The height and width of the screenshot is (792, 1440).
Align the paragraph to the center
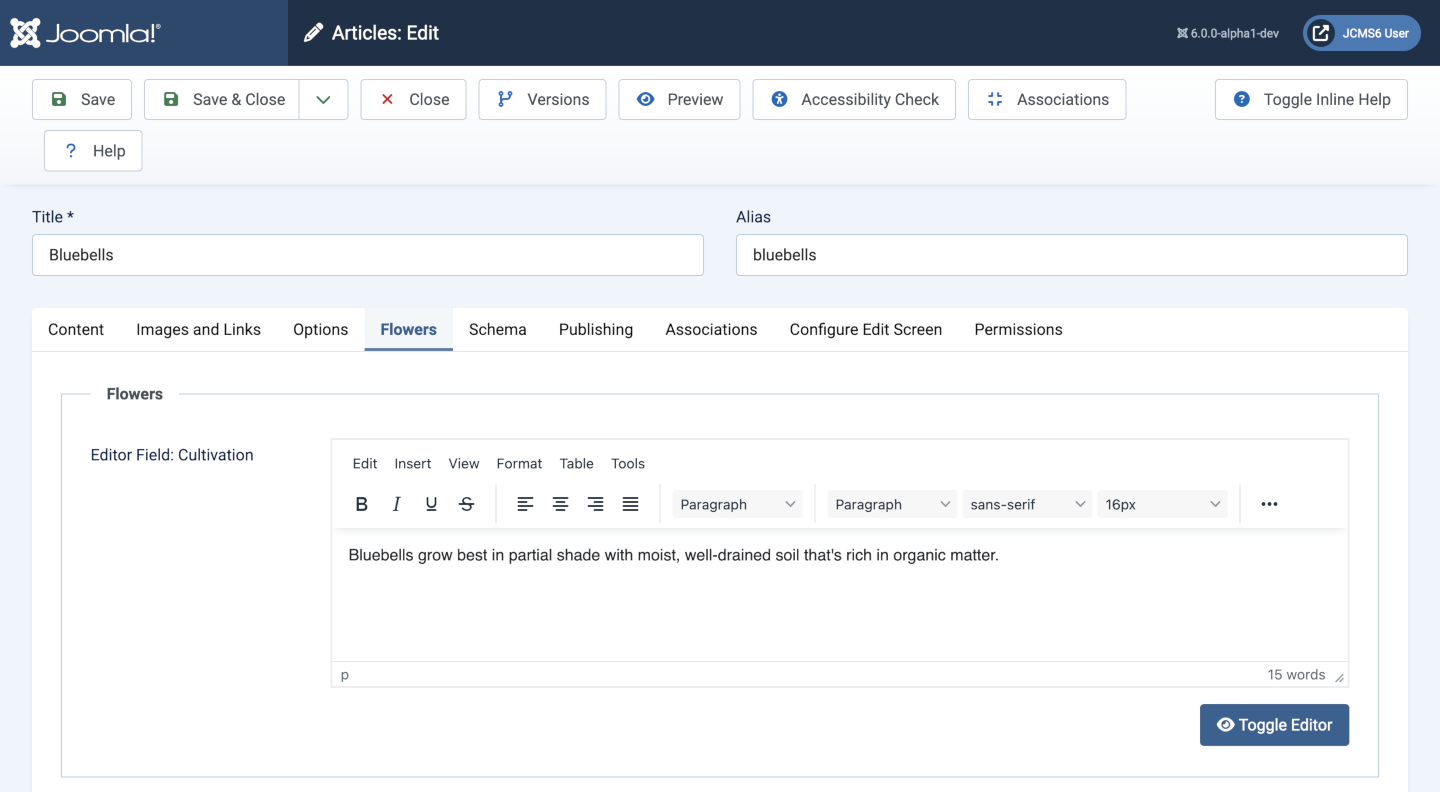point(560,504)
